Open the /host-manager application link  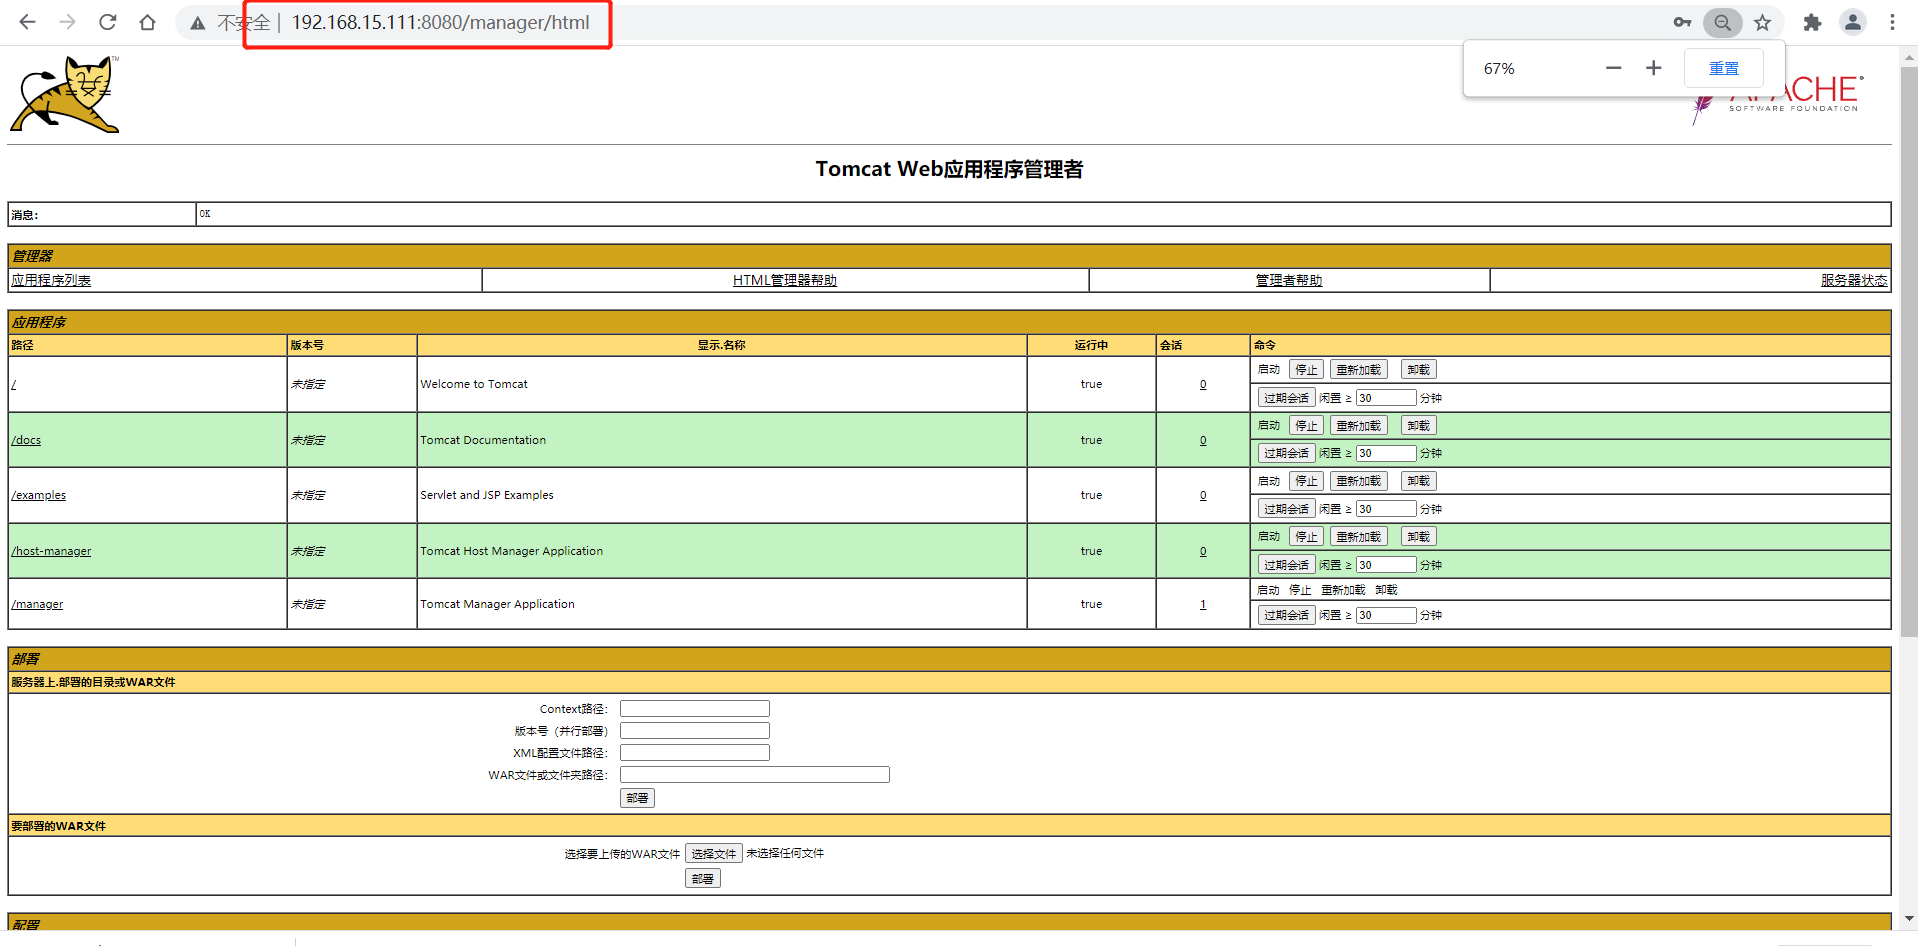51,551
